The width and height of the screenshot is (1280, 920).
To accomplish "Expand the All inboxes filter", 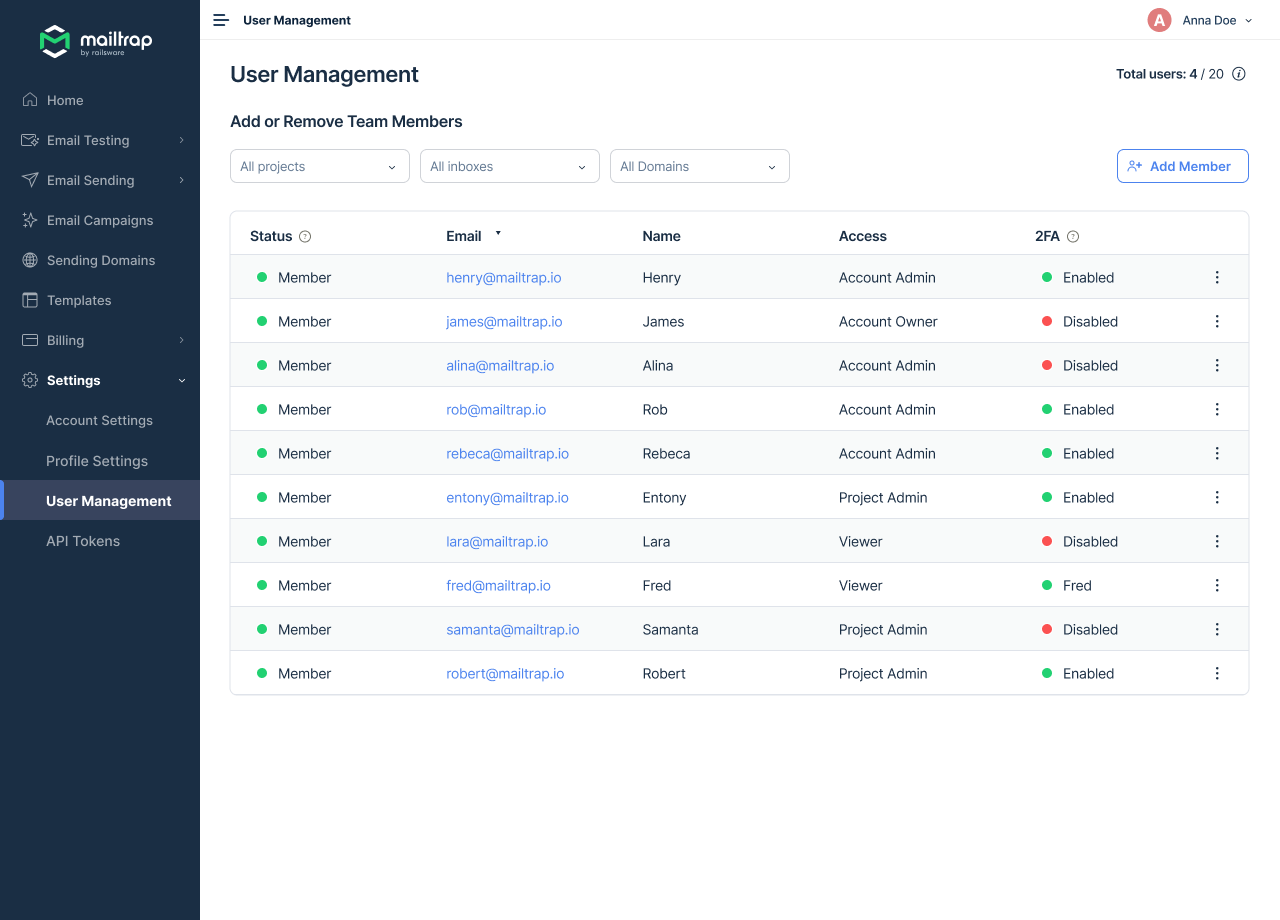I will pos(510,167).
